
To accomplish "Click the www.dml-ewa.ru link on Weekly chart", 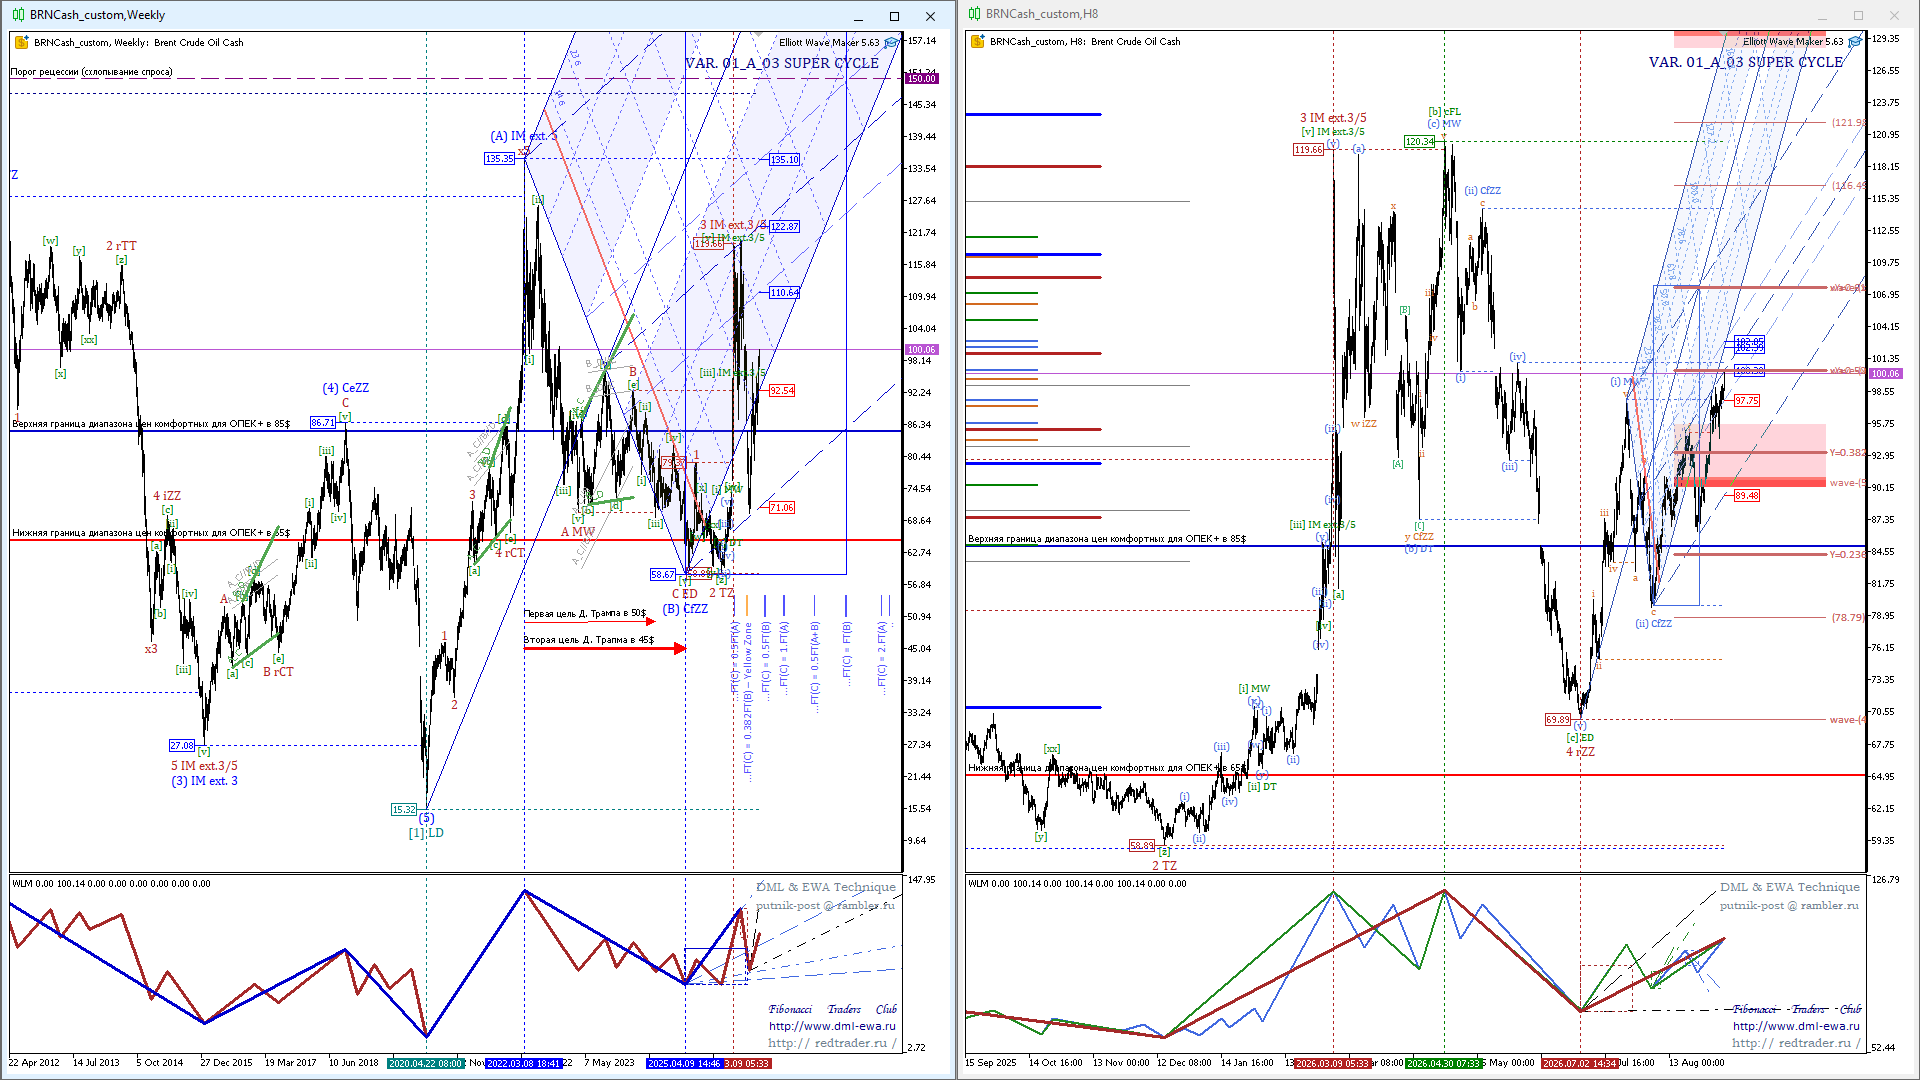I will (x=832, y=1026).
